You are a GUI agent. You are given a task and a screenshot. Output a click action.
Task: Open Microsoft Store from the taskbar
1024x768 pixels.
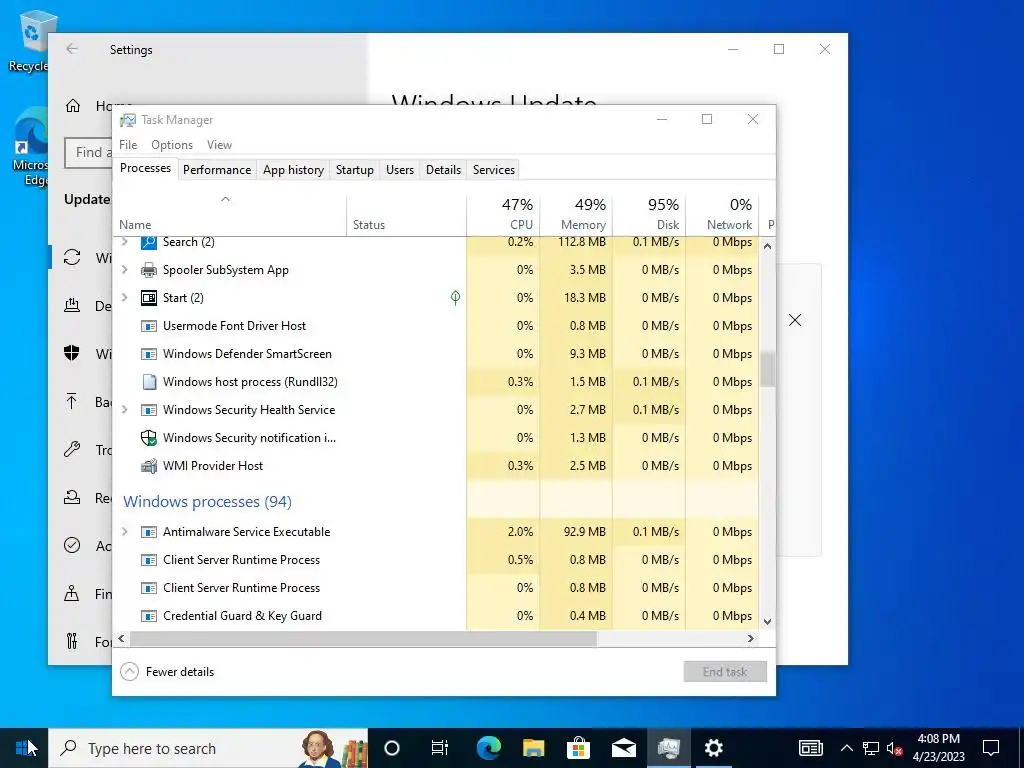[578, 748]
